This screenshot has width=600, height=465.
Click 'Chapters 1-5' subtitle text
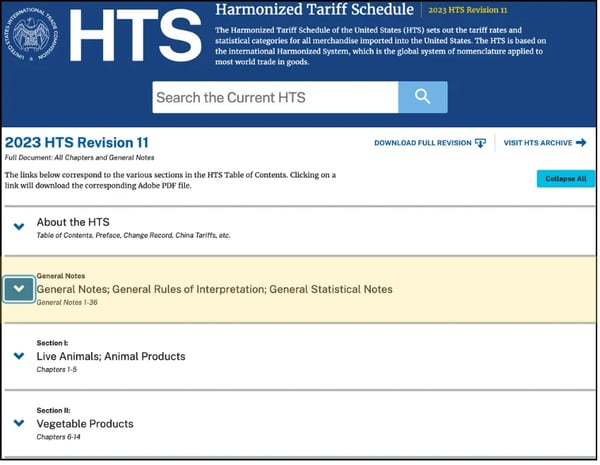pyautogui.click(x=57, y=369)
